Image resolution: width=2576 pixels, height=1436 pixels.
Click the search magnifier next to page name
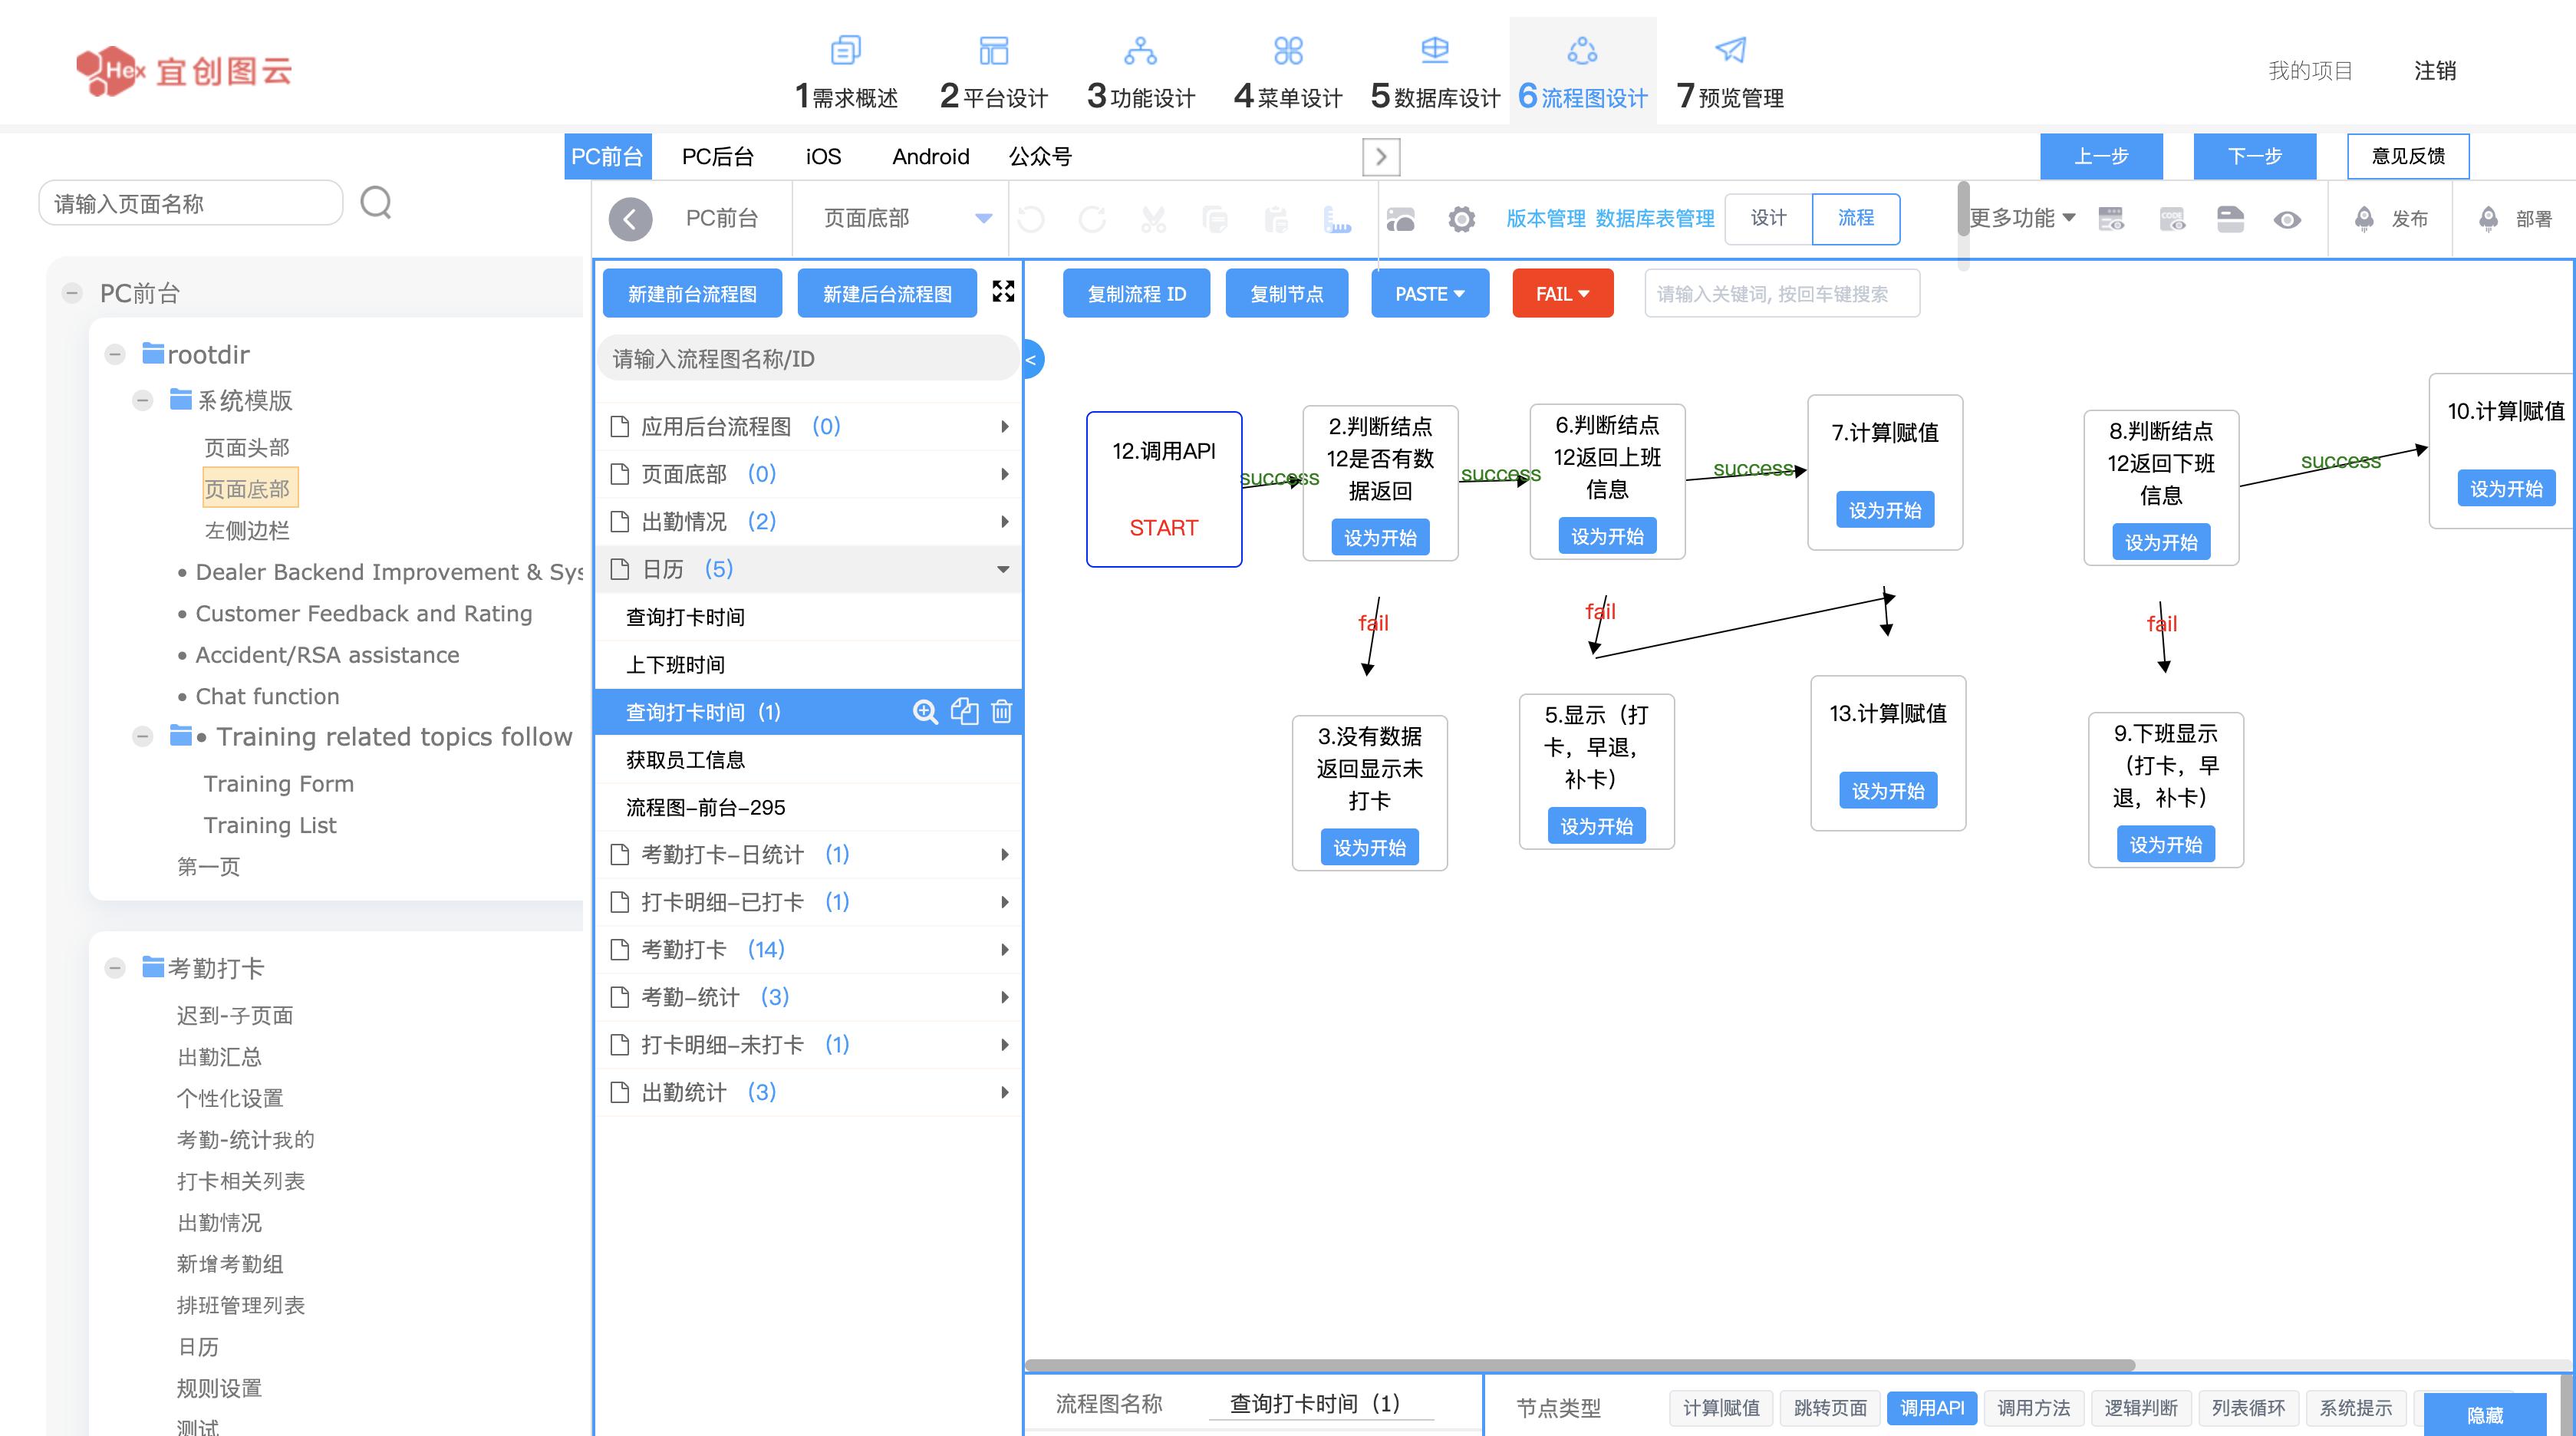pos(376,203)
